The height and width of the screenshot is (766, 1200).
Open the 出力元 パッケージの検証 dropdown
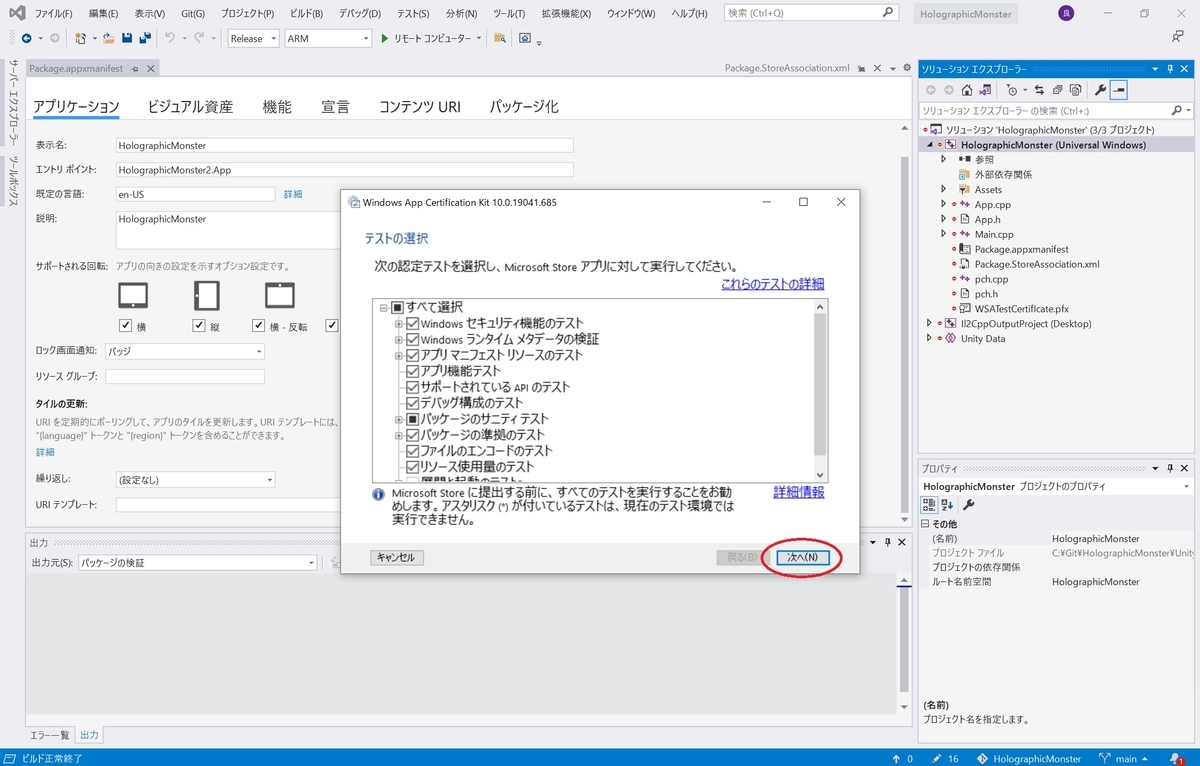pyautogui.click(x=197, y=563)
